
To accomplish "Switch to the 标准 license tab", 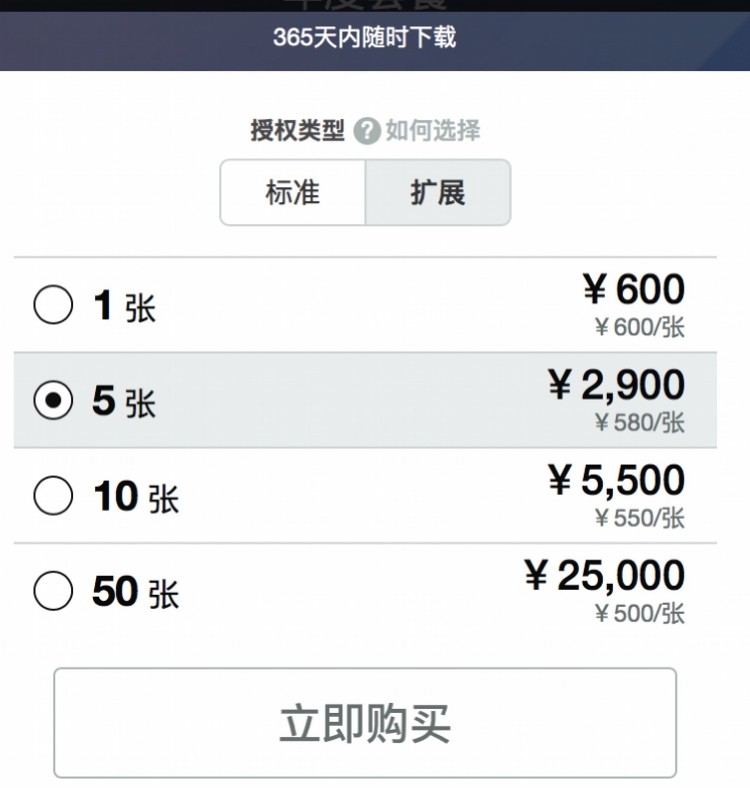I will tap(293, 192).
